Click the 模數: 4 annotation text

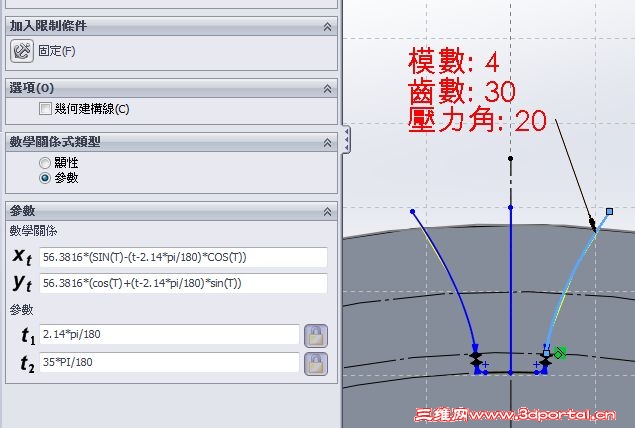[454, 62]
